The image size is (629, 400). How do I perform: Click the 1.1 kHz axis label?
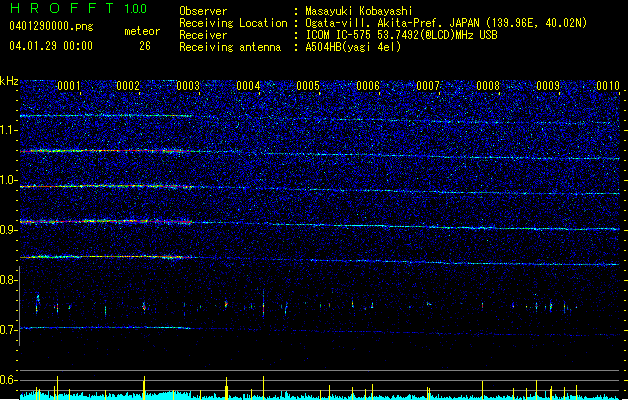click(x=9, y=131)
